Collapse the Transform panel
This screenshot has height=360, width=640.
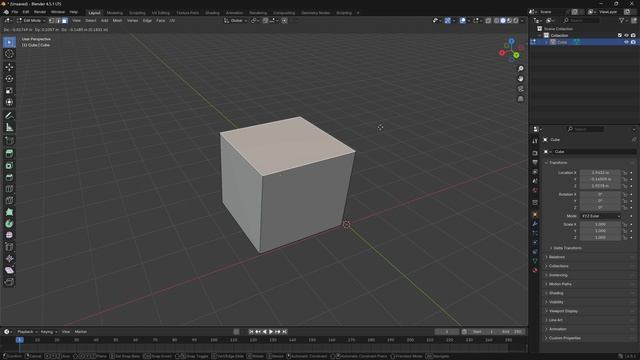click(558, 162)
